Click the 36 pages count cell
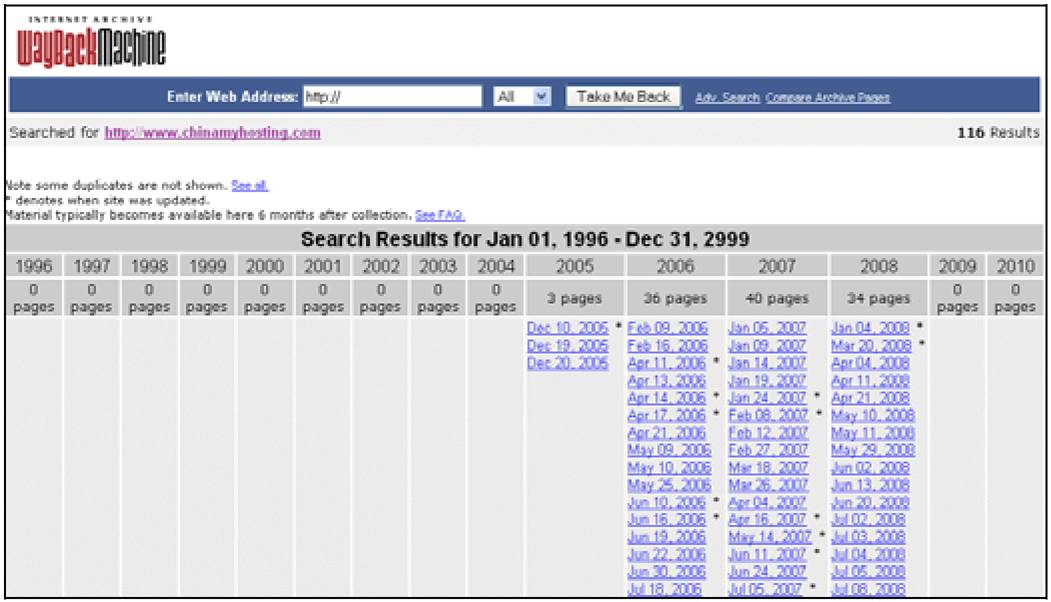Viewport: 1051px width, 602px height. click(x=676, y=298)
